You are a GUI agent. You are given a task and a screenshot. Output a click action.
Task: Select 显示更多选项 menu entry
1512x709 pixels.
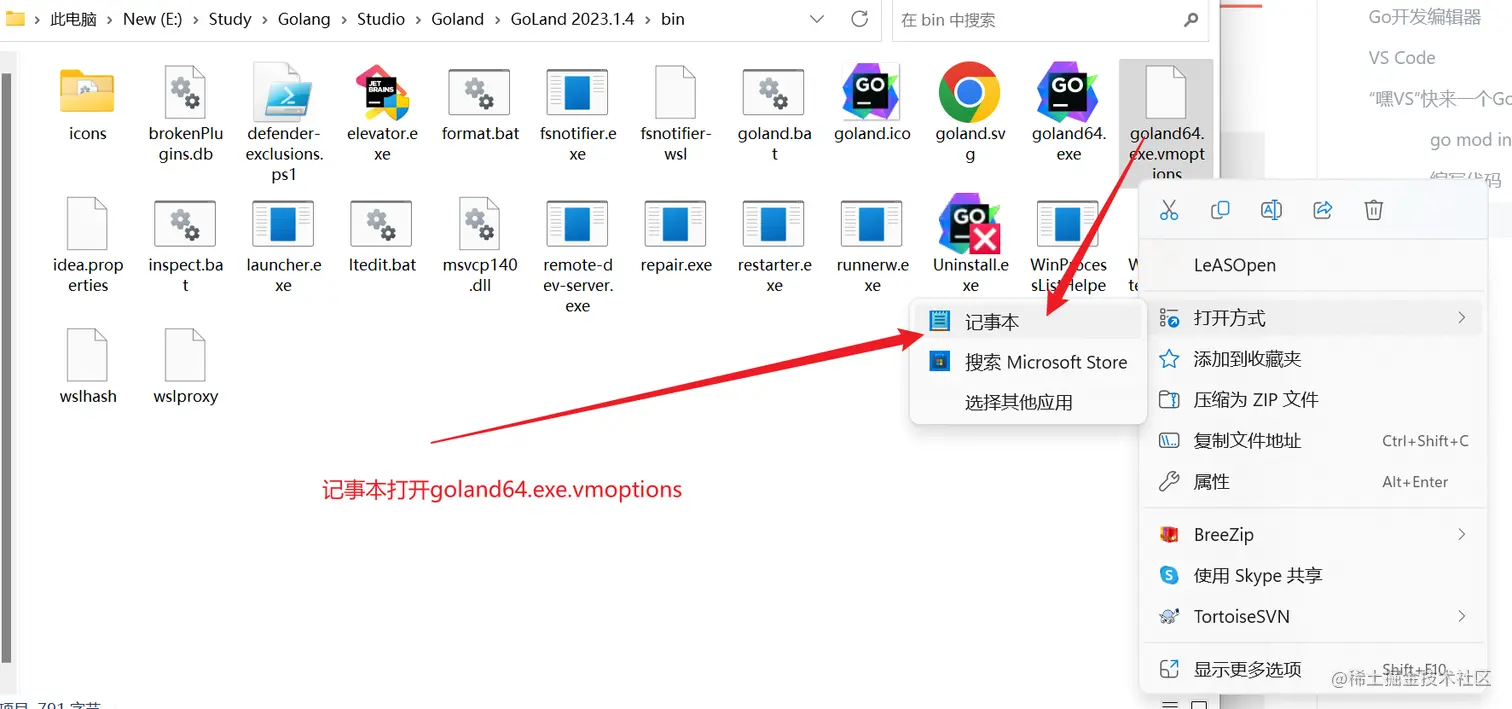point(1312,669)
